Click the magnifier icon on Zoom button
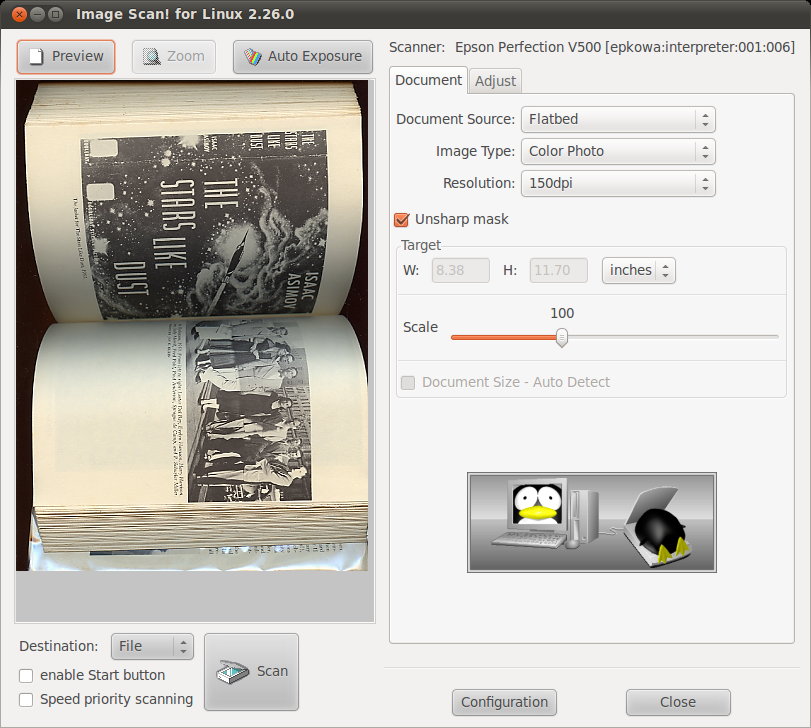This screenshot has height=728, width=811. 152,56
